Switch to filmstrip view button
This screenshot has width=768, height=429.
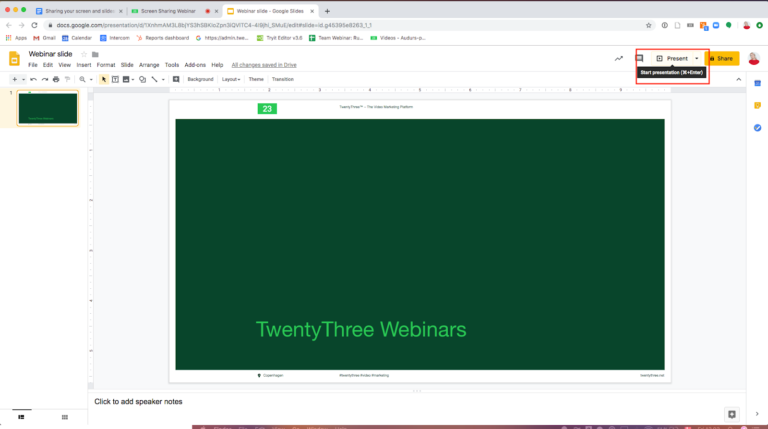click(x=21, y=417)
